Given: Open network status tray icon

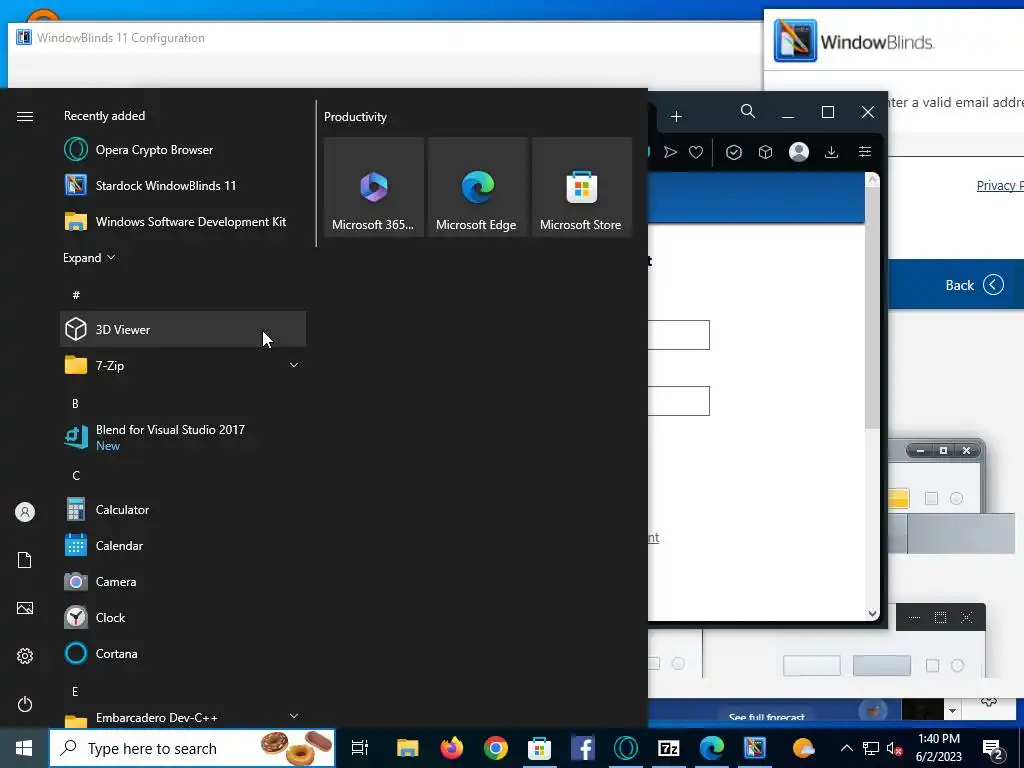Looking at the screenshot, I should [871, 748].
